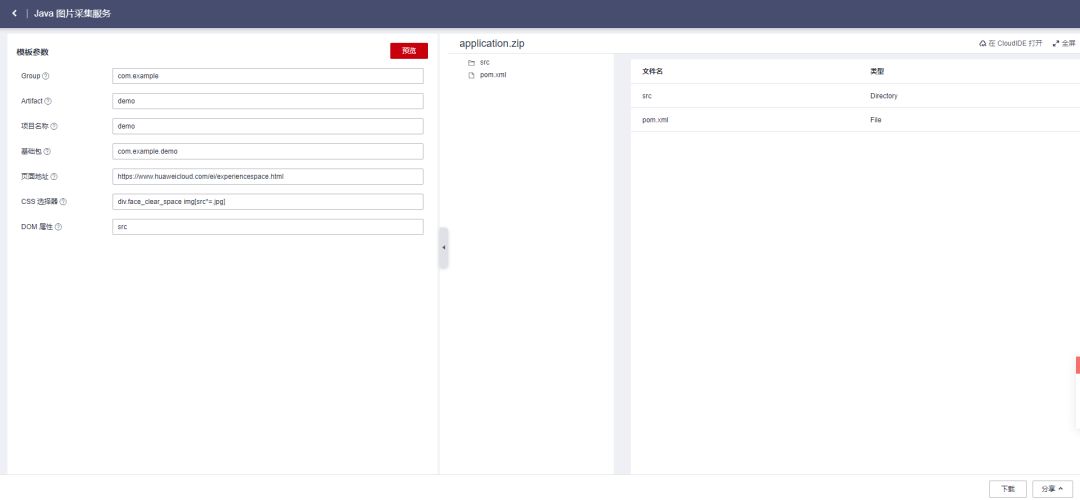Screen dimensions: 1080x500
Task: Click the help icon beside CSS 选择器
Action: point(63,202)
